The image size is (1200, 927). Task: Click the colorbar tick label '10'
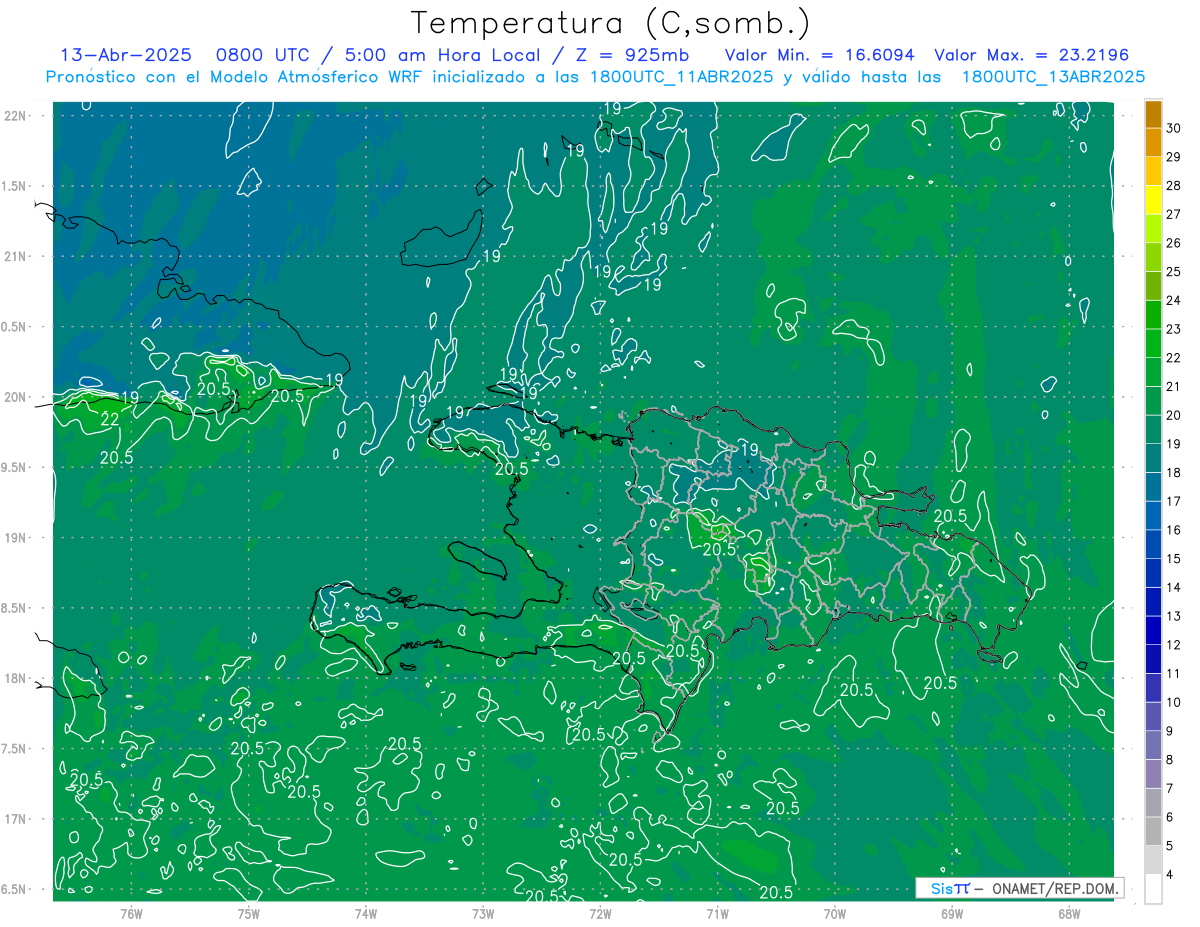(1174, 702)
